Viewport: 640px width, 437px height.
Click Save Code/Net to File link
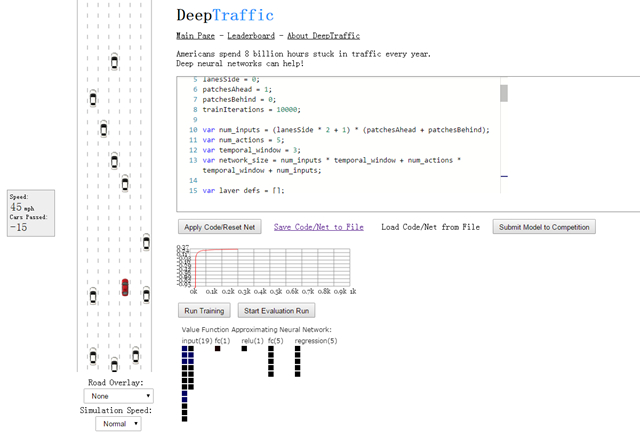[x=320, y=227]
